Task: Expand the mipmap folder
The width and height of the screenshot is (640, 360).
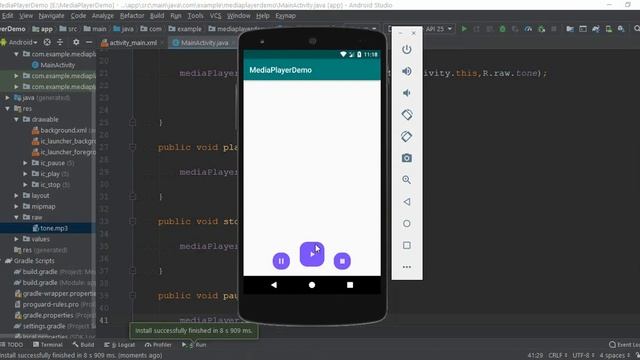Action: tap(16, 207)
